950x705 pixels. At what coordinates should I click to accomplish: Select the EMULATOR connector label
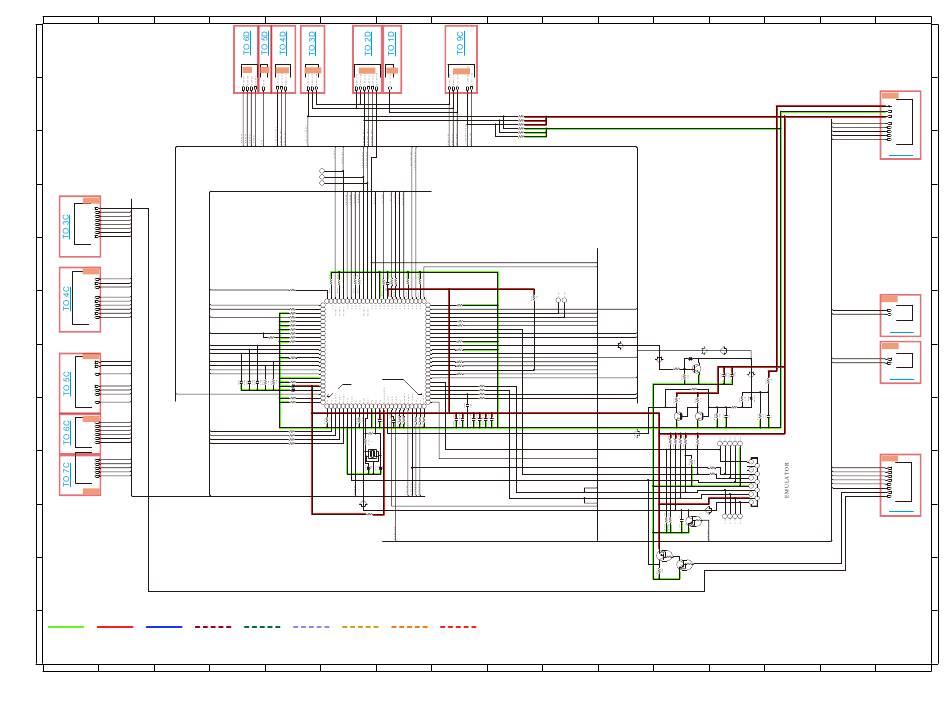coord(787,480)
